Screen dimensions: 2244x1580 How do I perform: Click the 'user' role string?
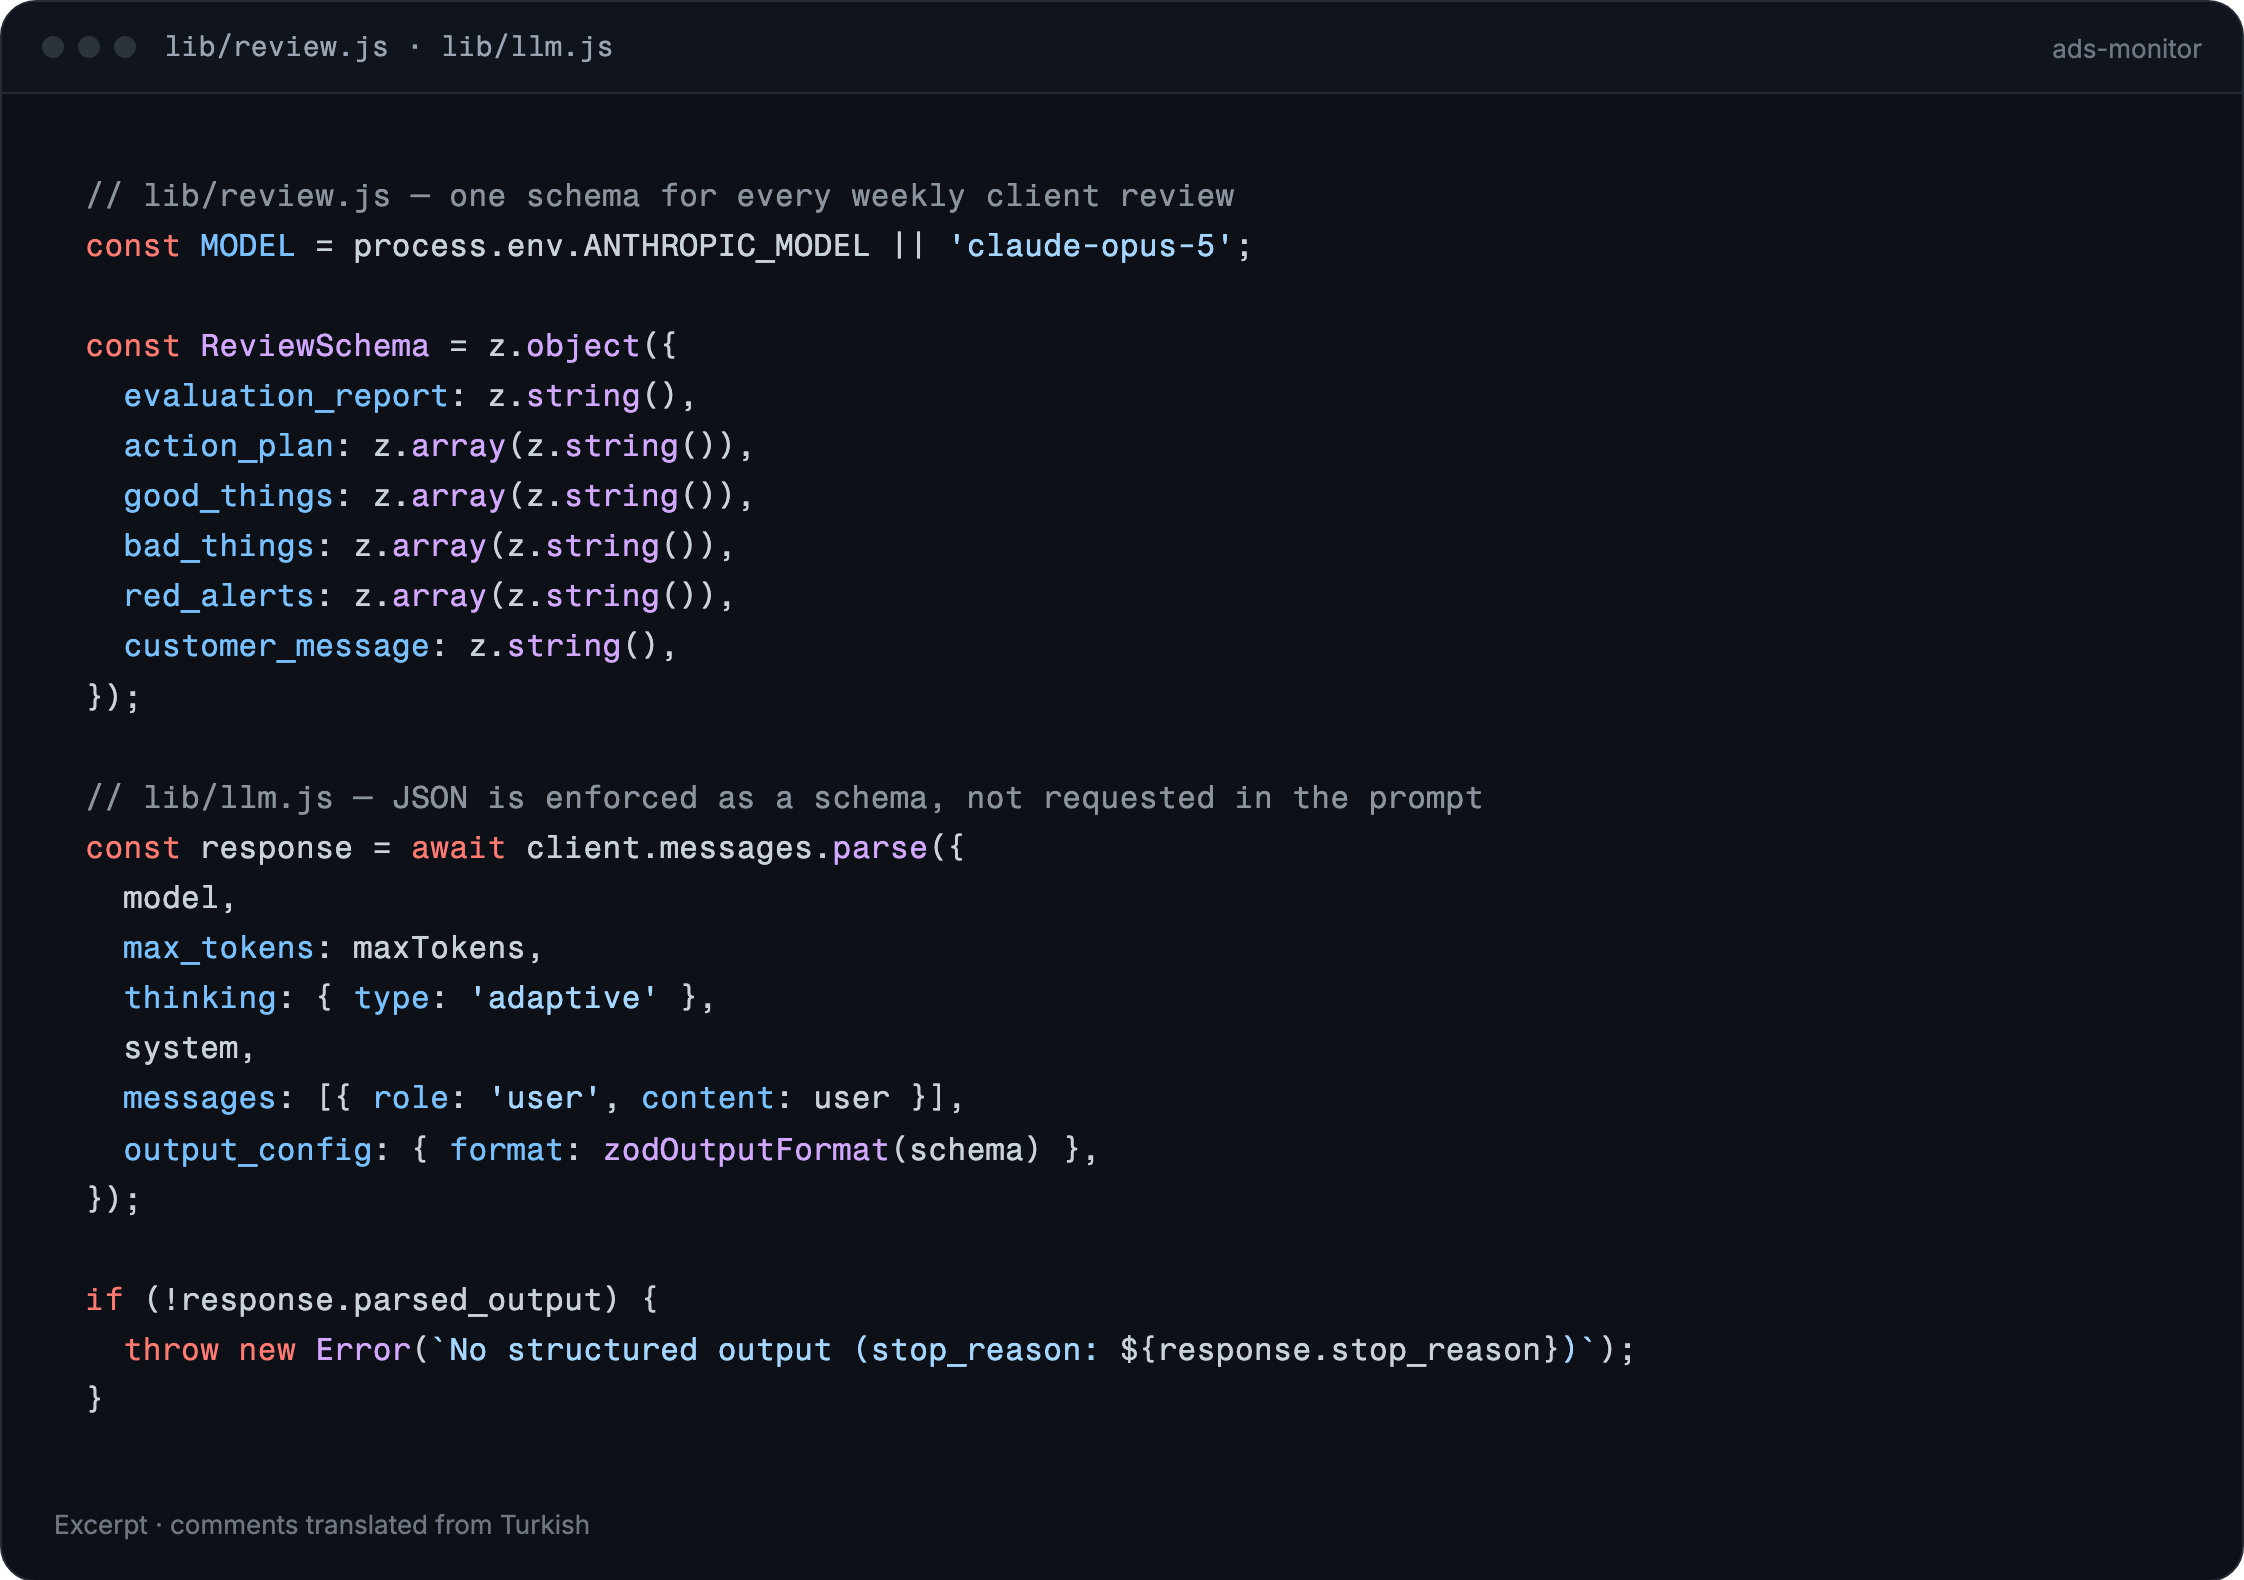point(545,1098)
